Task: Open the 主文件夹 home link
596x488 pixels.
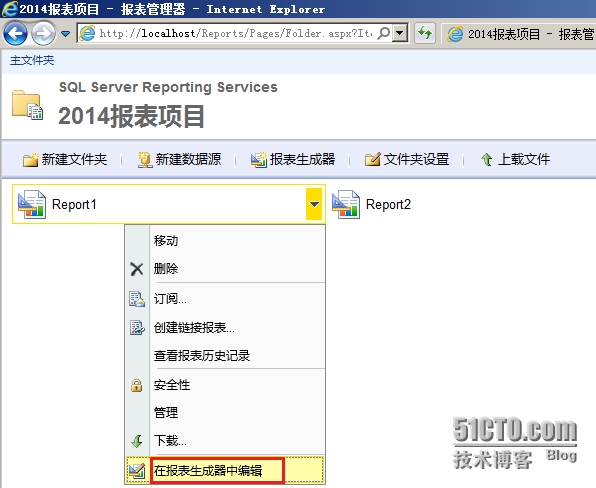Action: pos(32,60)
